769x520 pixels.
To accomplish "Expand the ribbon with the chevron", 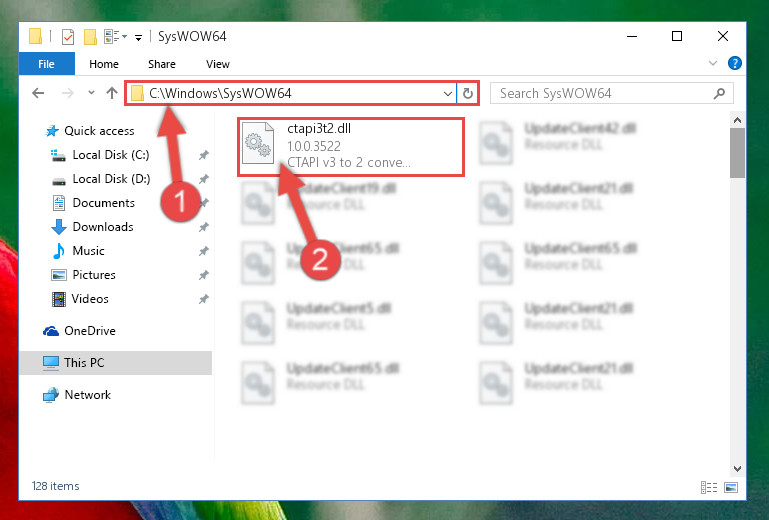I will (713, 63).
